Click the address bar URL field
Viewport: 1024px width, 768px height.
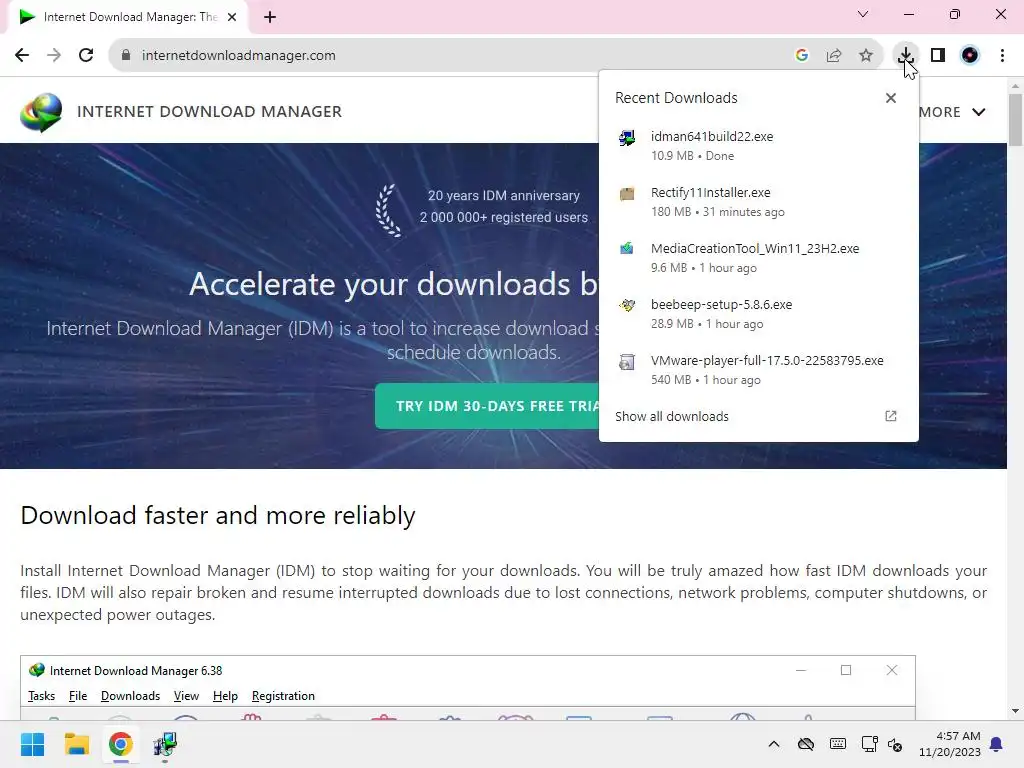coord(457,56)
